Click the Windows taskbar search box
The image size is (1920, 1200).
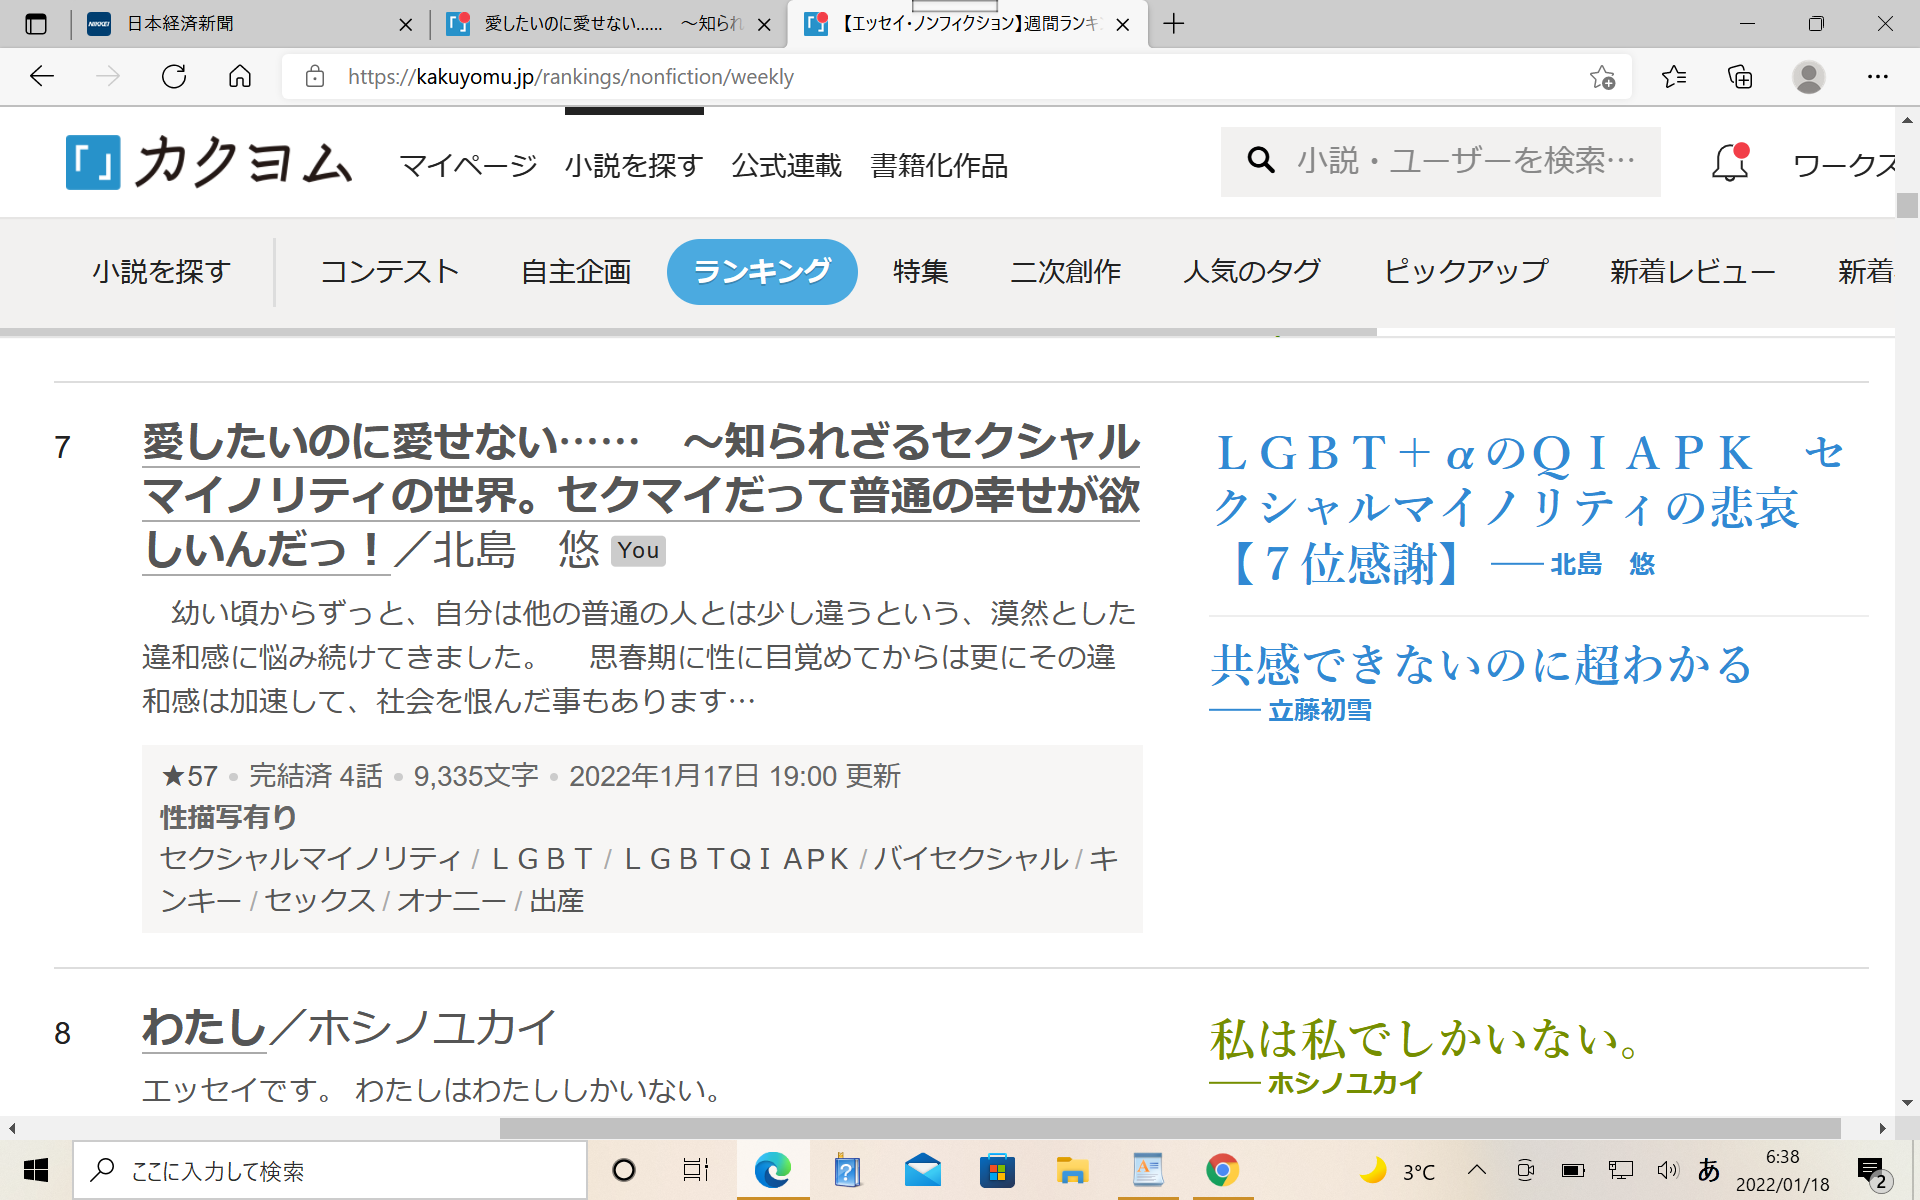pyautogui.click(x=330, y=1170)
